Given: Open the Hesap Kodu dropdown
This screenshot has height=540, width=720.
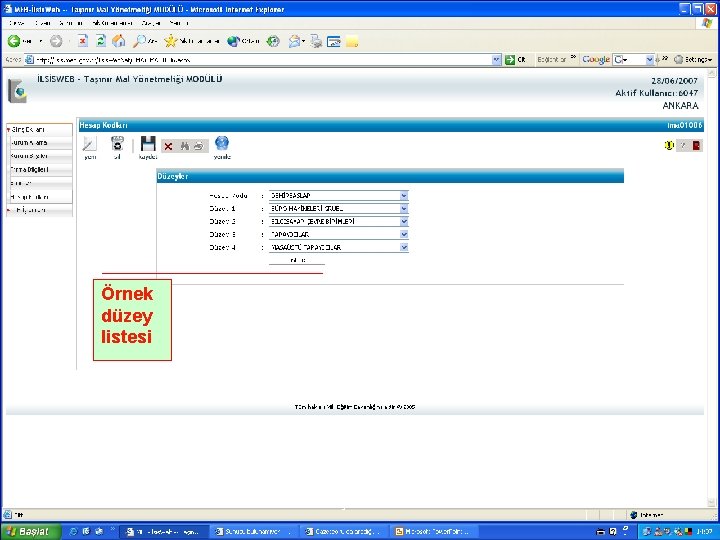Looking at the screenshot, I should pyautogui.click(x=404, y=196).
